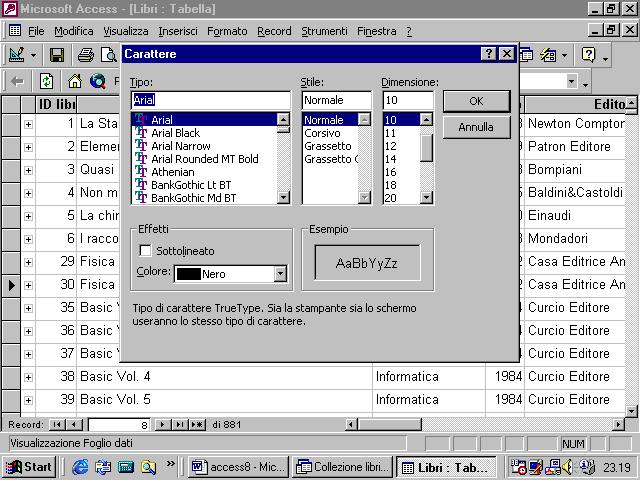Viewport: 640px width, 480px height.
Task: Click the Refresh page icon
Action: pyautogui.click(x=46, y=81)
